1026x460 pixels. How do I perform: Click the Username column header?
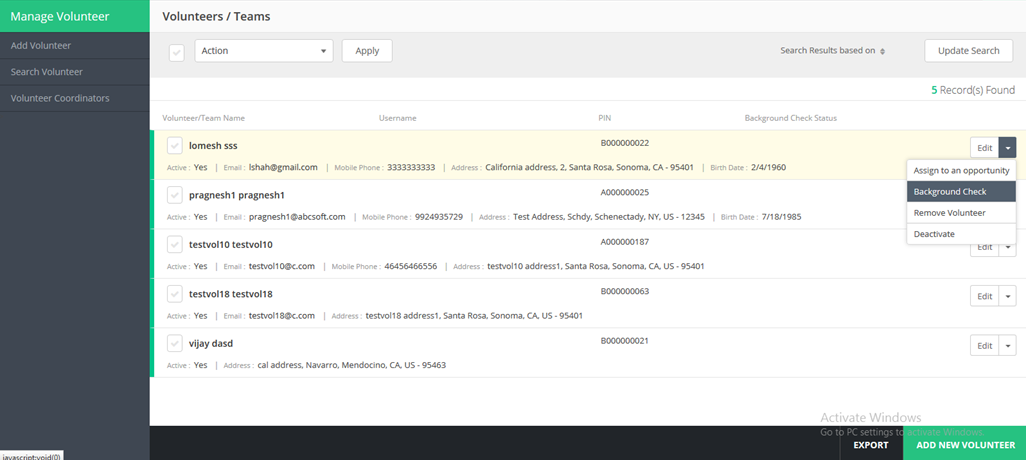click(x=397, y=118)
